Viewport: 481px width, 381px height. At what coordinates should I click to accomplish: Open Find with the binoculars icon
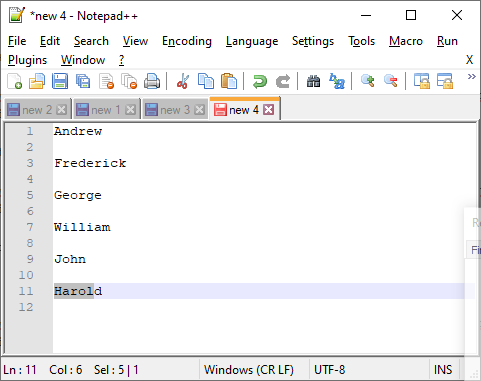313,81
